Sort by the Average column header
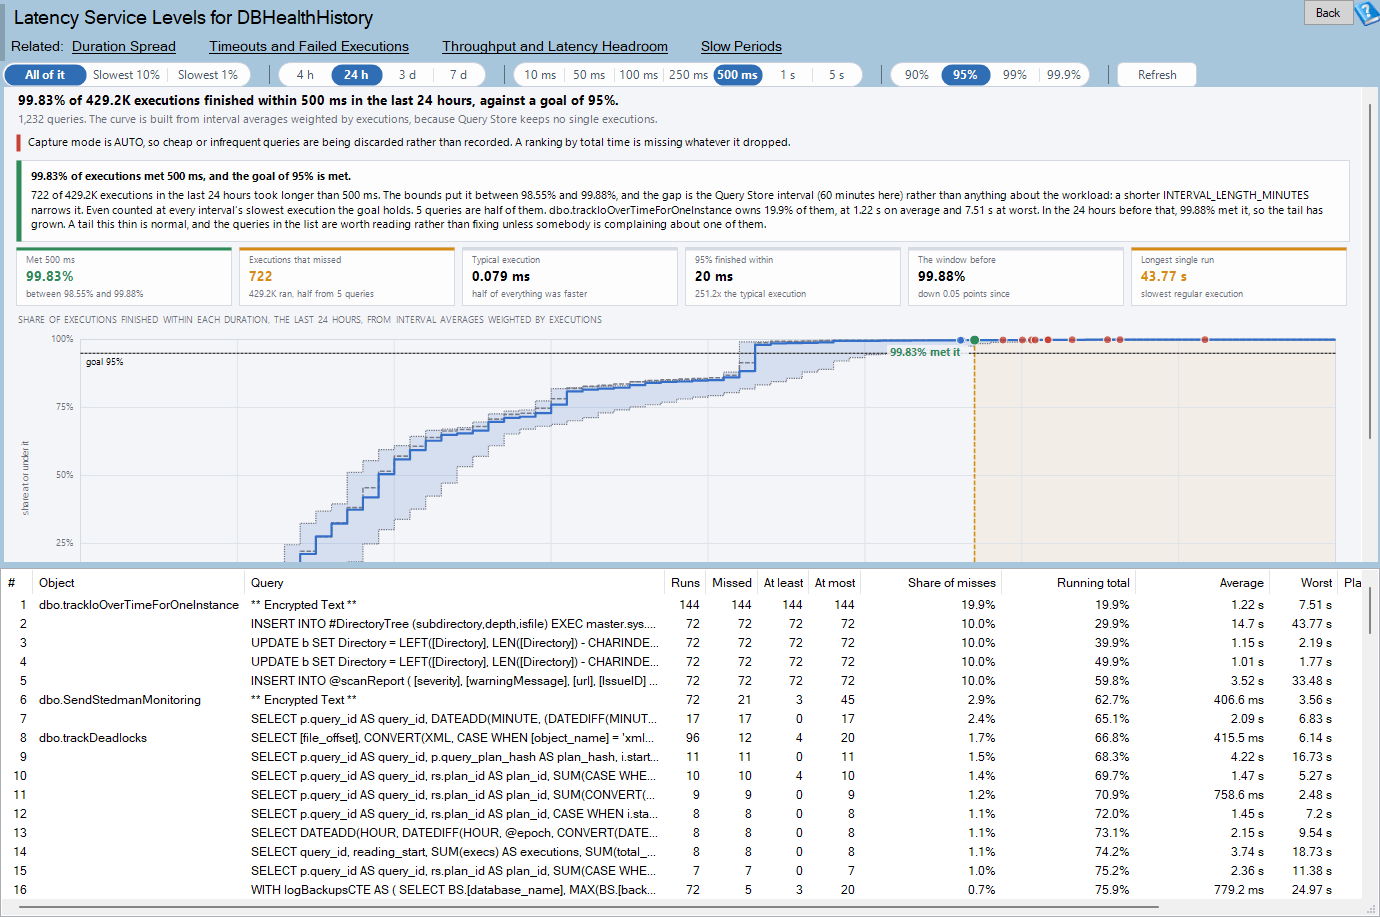The image size is (1380, 917). point(1203,583)
